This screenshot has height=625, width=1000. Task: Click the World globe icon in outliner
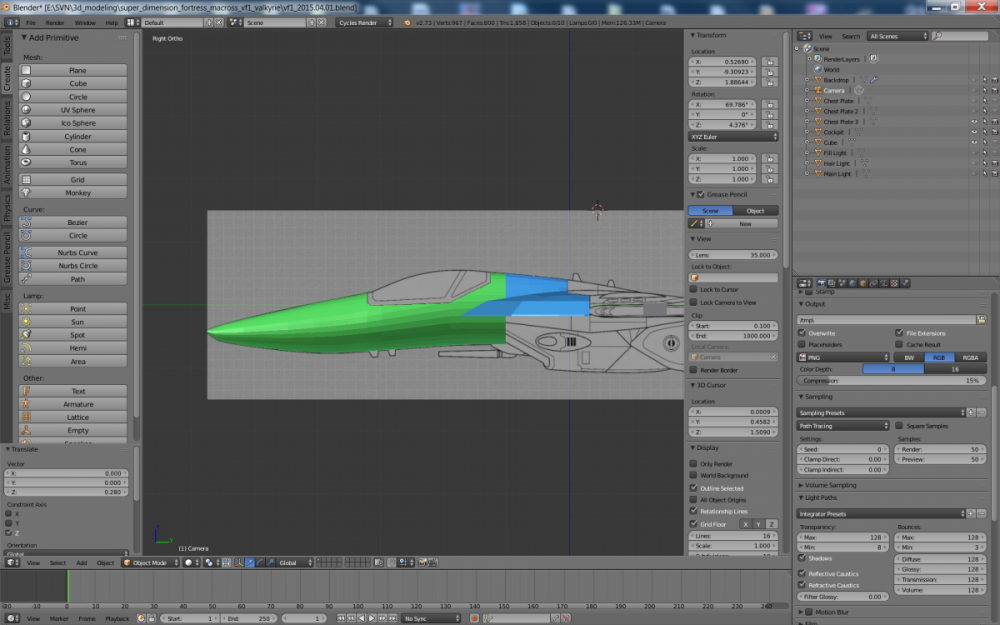pyautogui.click(x=818, y=70)
